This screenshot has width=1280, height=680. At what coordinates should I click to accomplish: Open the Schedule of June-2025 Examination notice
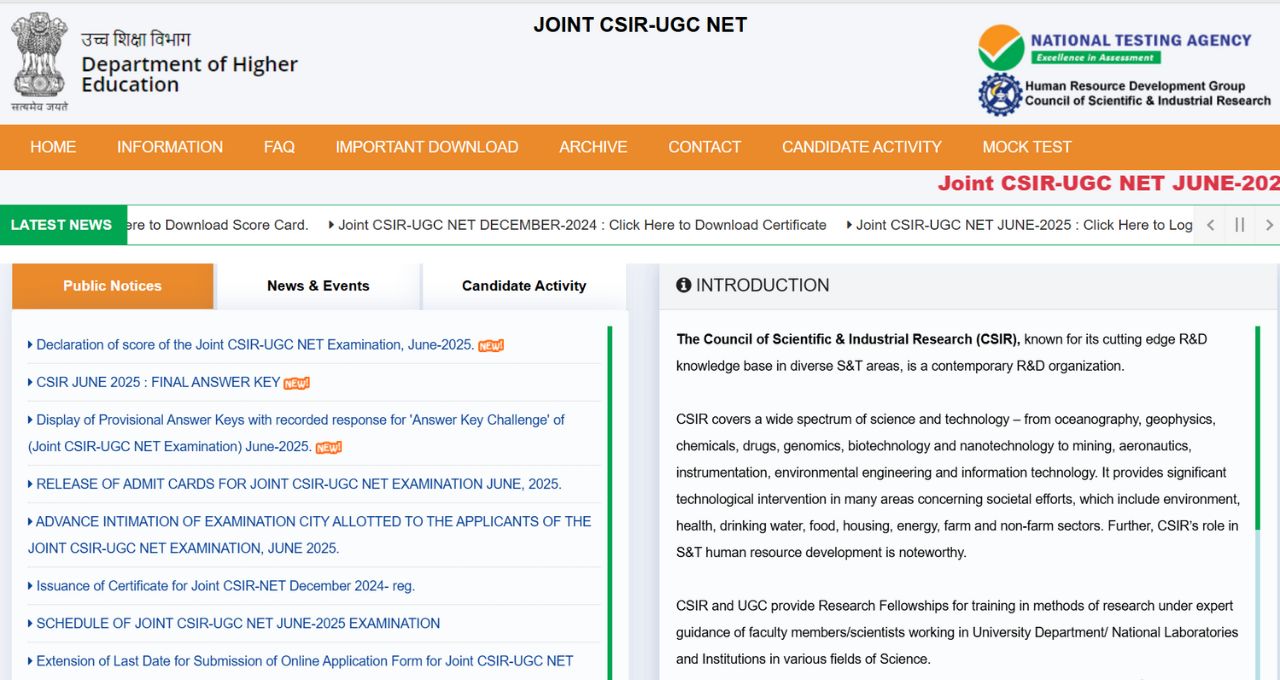(x=238, y=623)
